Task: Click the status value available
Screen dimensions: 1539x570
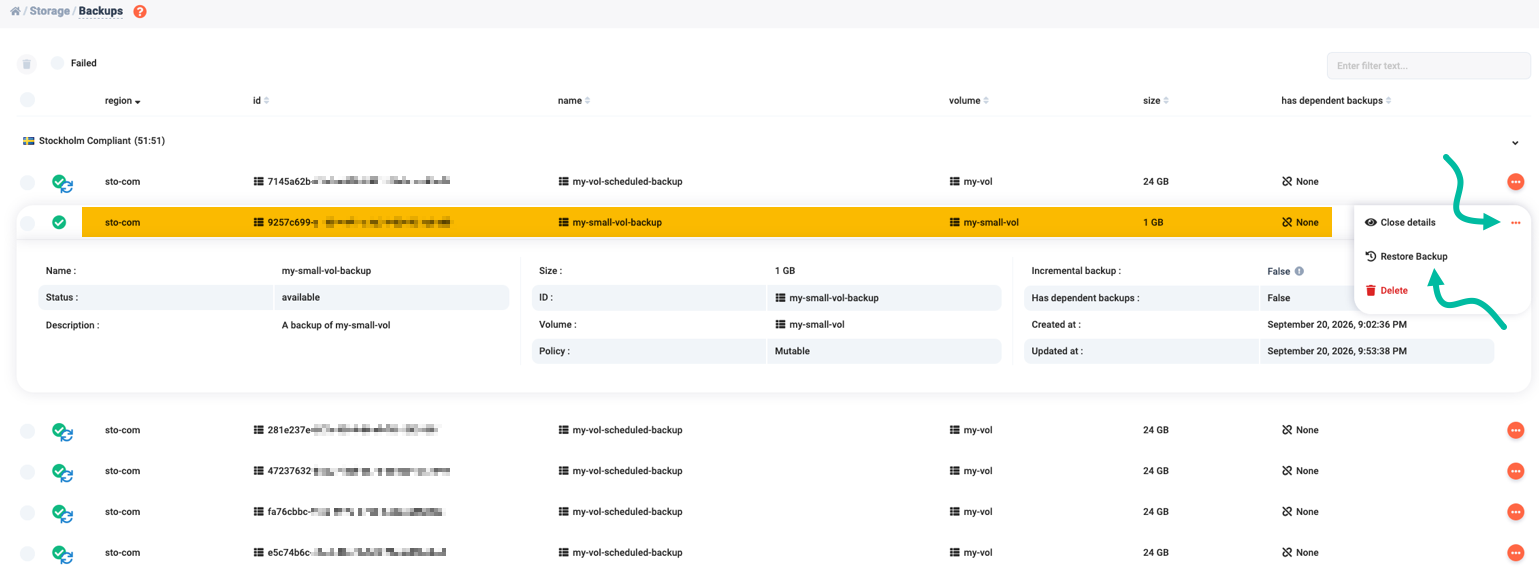Action: coord(301,298)
